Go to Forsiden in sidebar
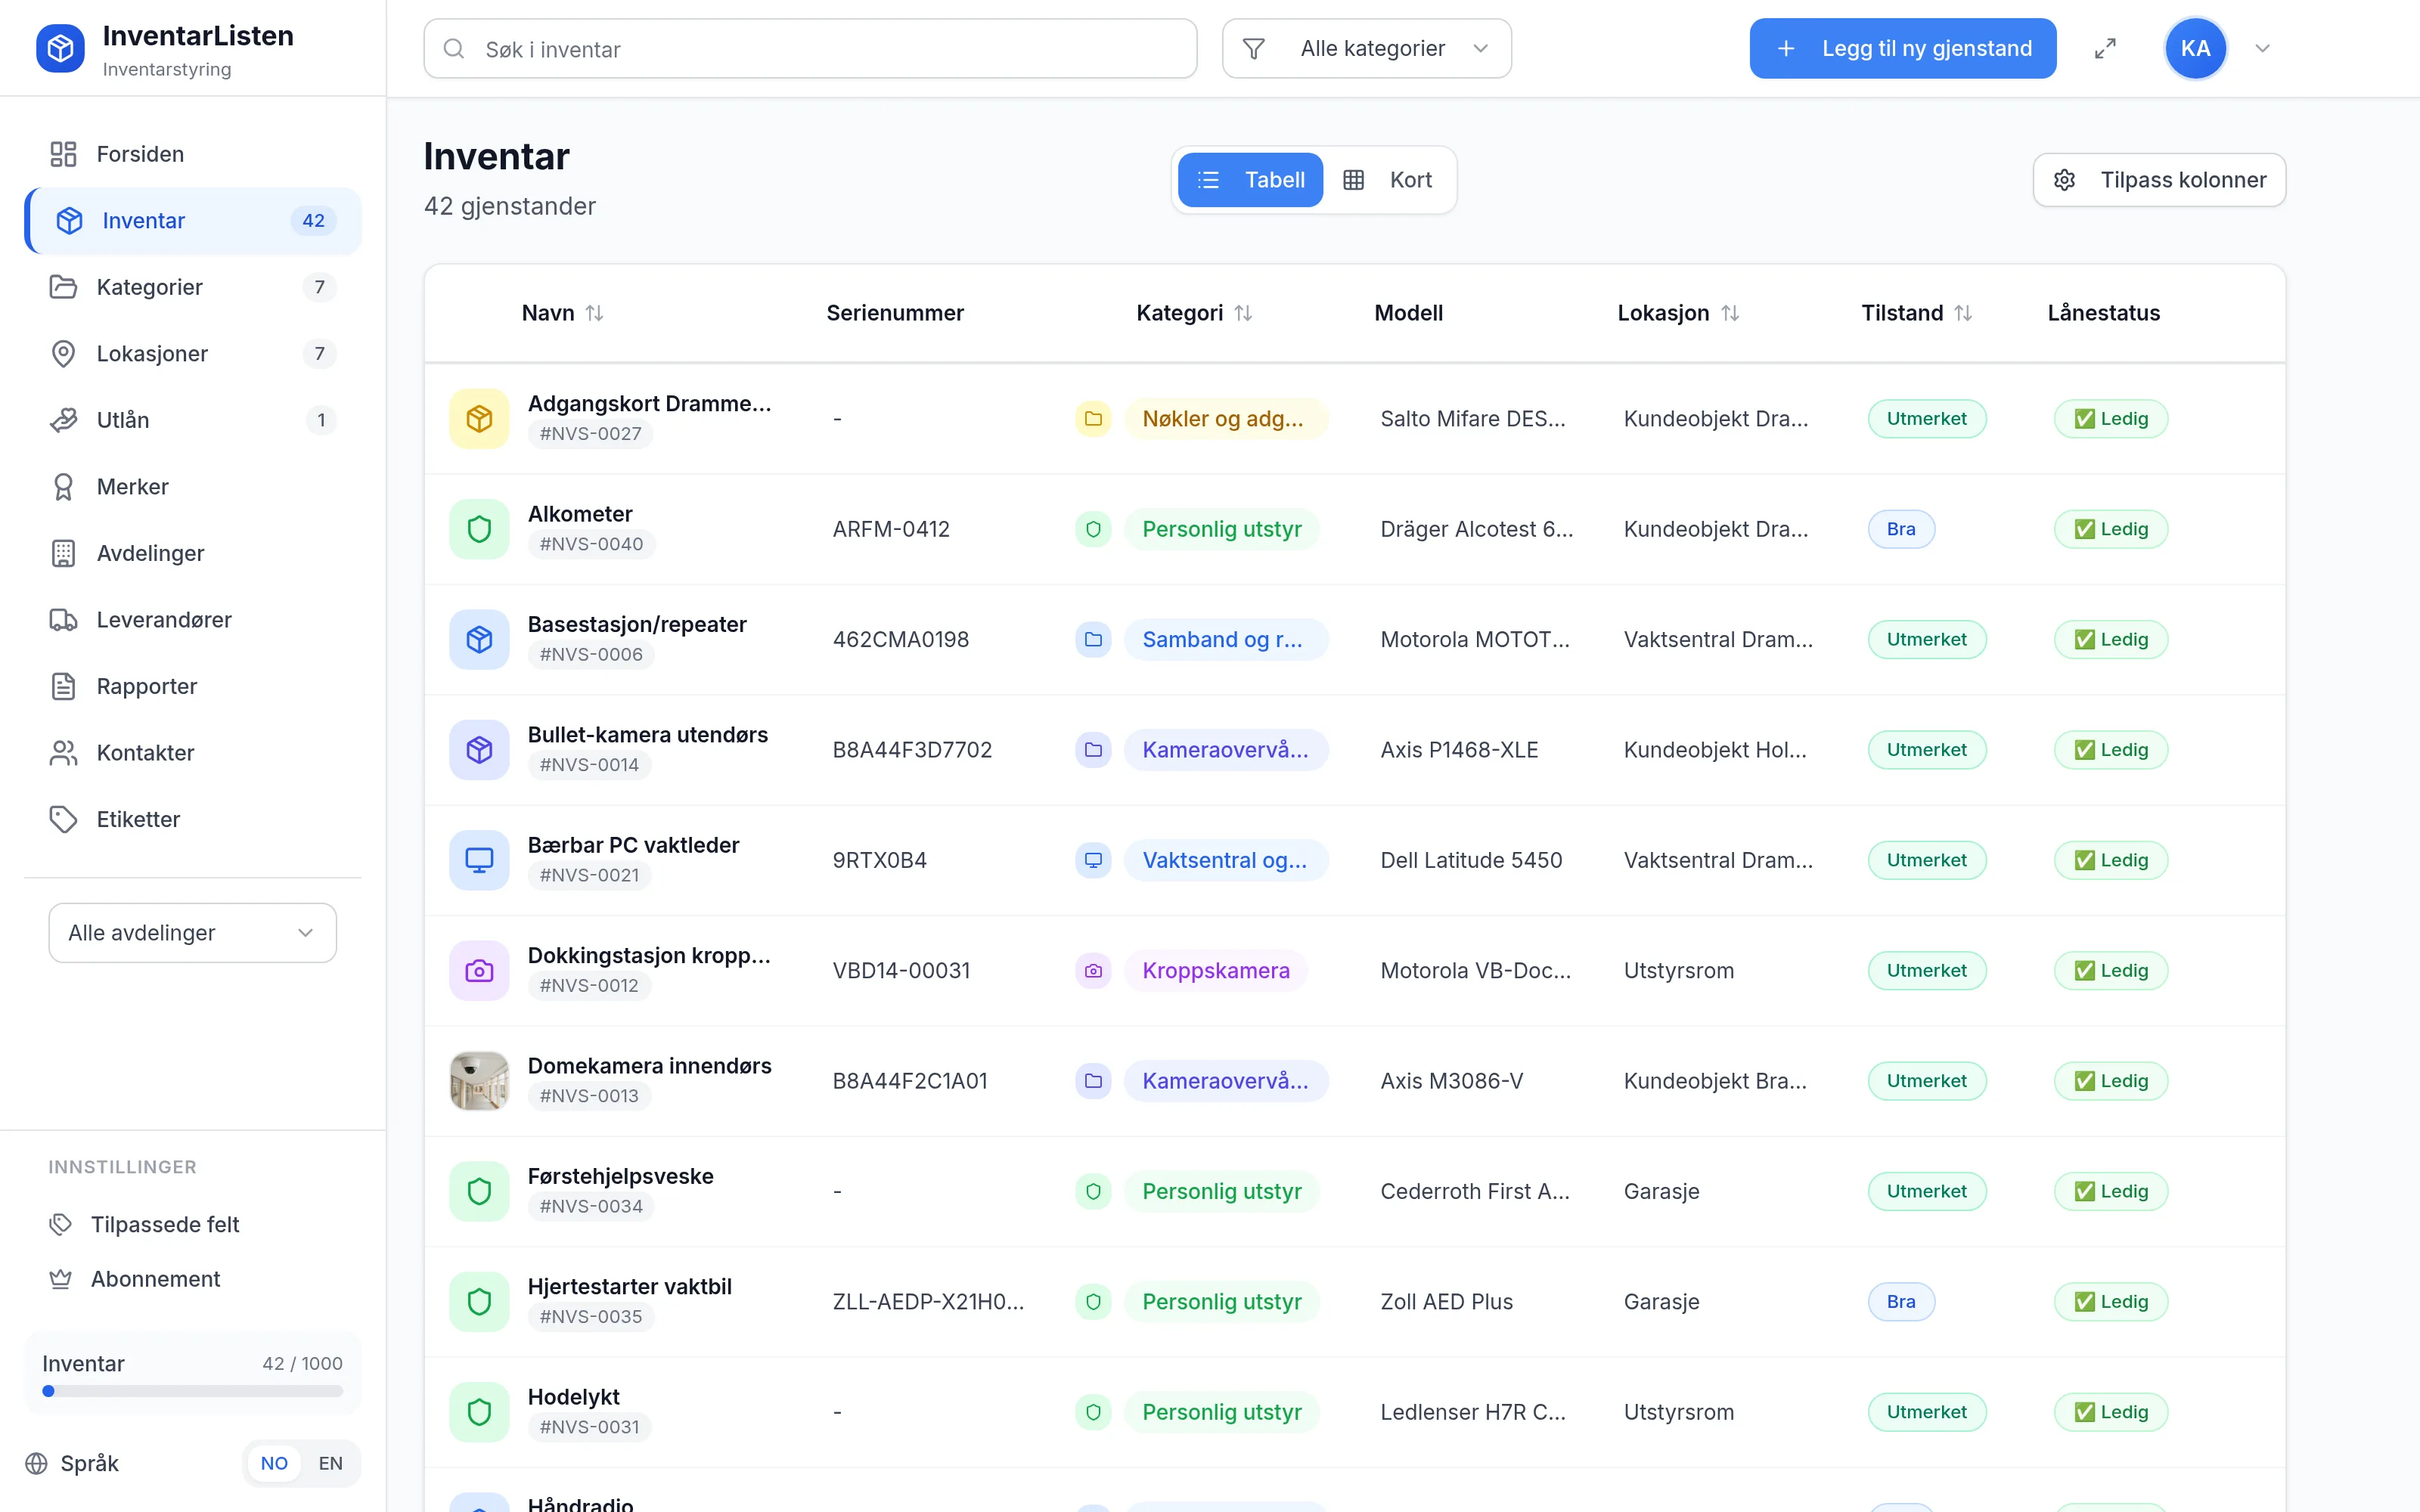 192,154
